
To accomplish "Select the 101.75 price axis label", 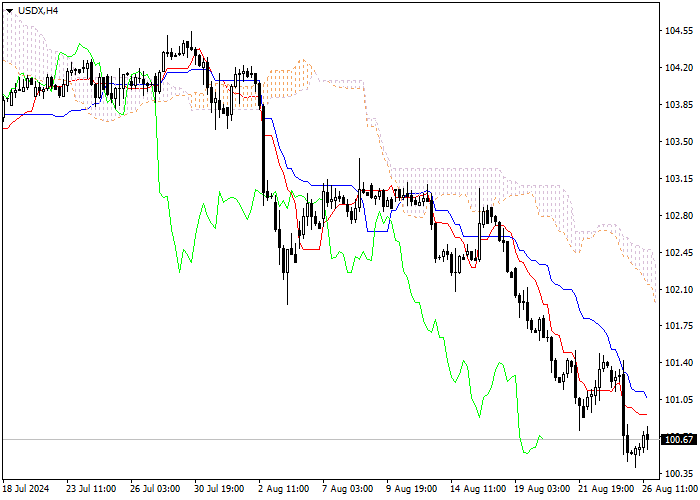I will 679,325.
